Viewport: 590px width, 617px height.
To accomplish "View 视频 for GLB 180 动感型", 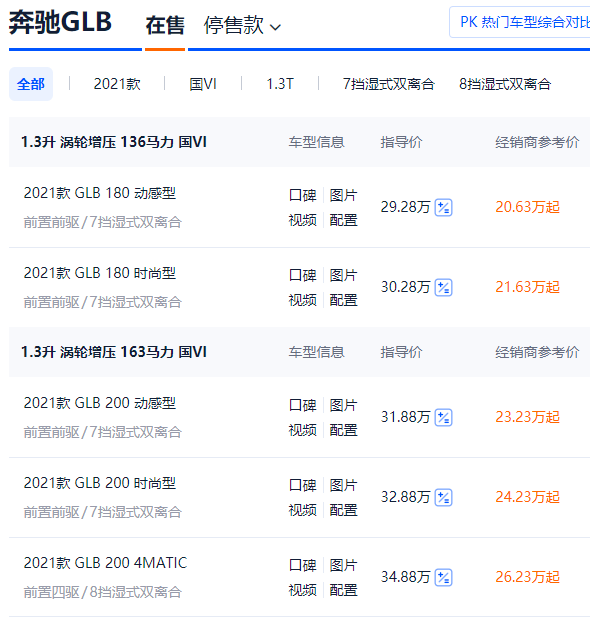I will [303, 220].
